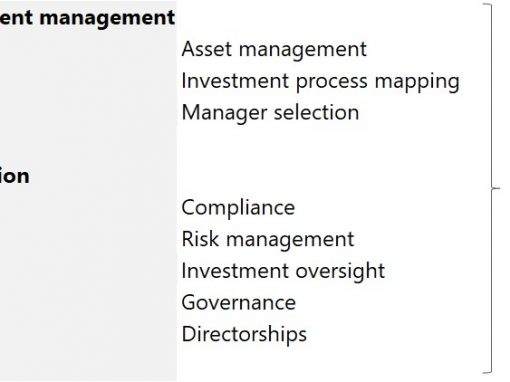Open the Manager selection entry
Viewport: 510px width, 382px height.
click(x=270, y=113)
